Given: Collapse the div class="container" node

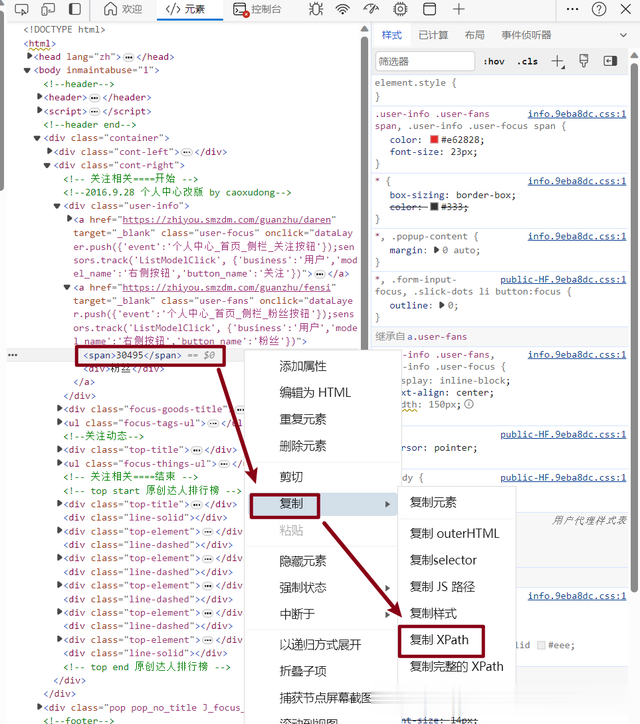Looking at the screenshot, I should click(37, 138).
